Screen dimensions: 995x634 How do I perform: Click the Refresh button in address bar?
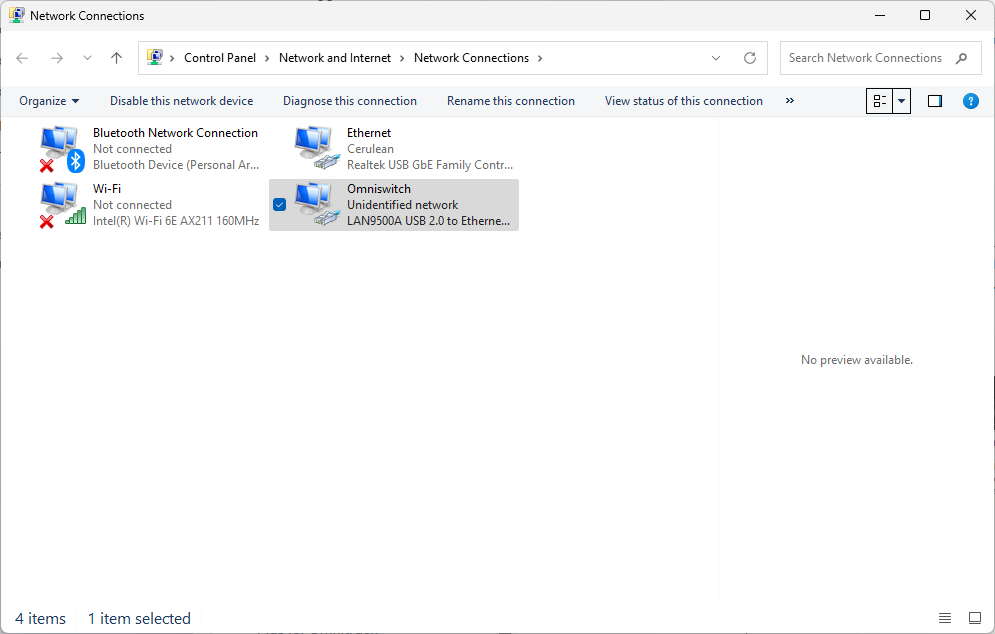click(x=750, y=58)
